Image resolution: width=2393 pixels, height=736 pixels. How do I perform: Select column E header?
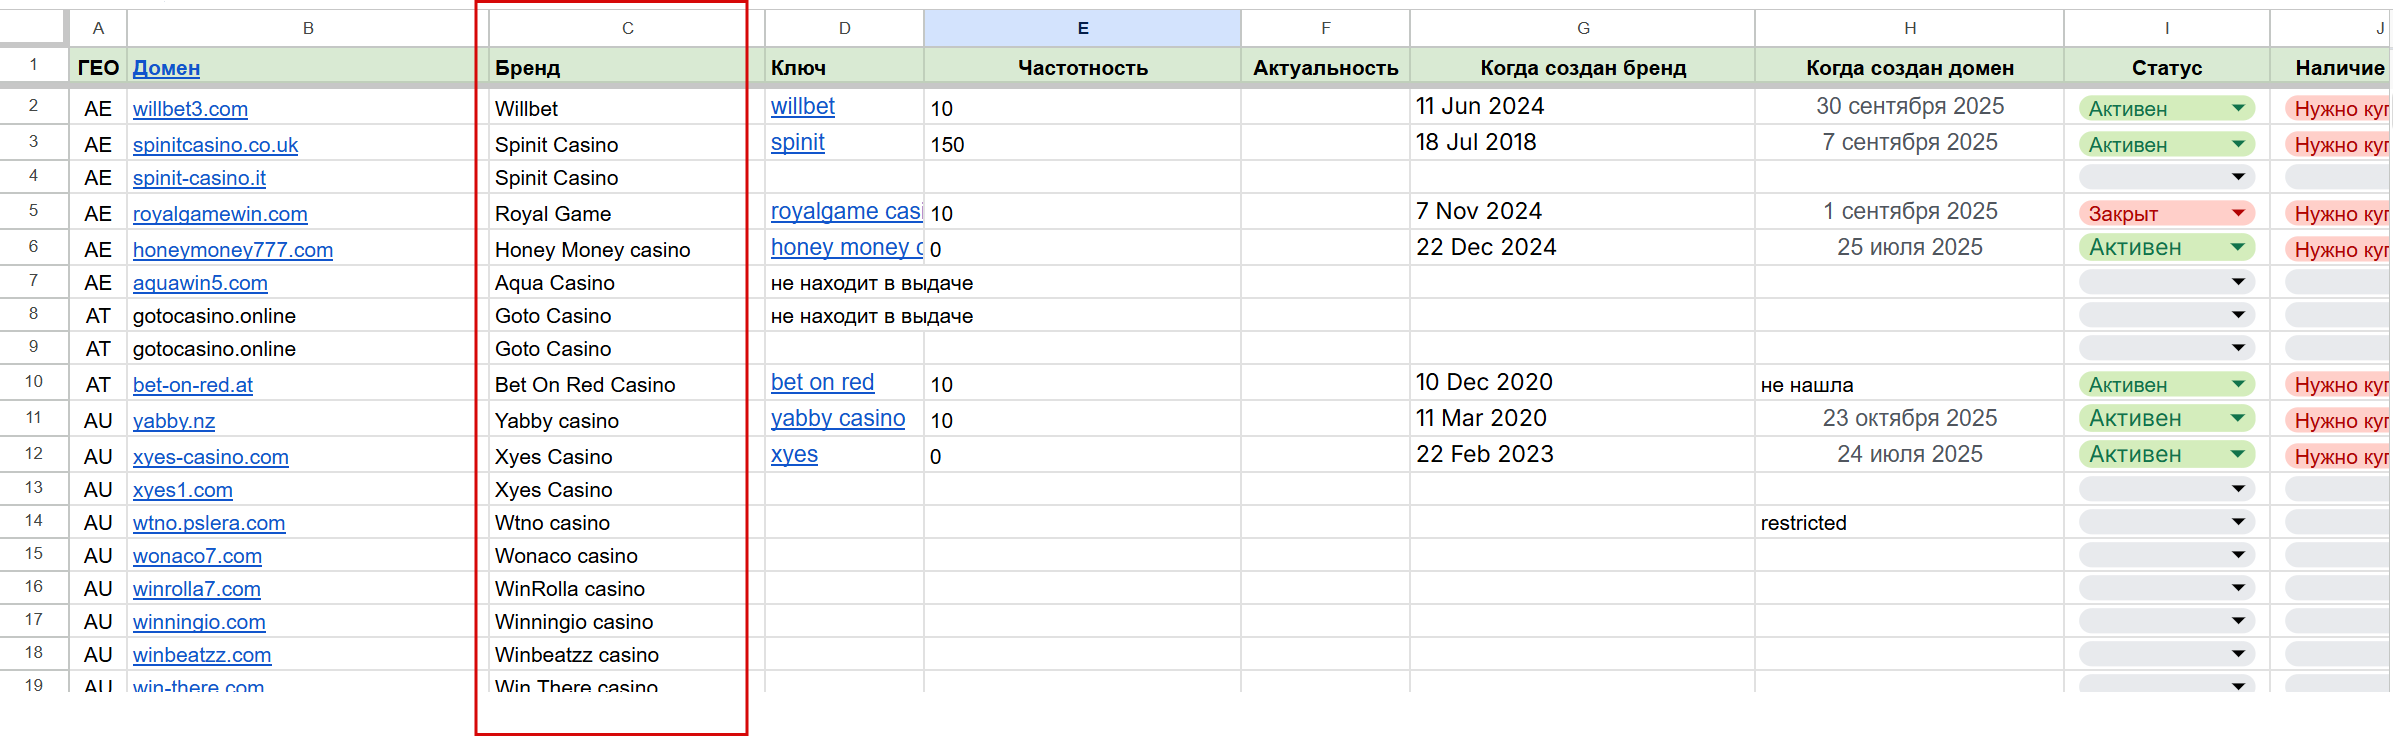click(1082, 28)
